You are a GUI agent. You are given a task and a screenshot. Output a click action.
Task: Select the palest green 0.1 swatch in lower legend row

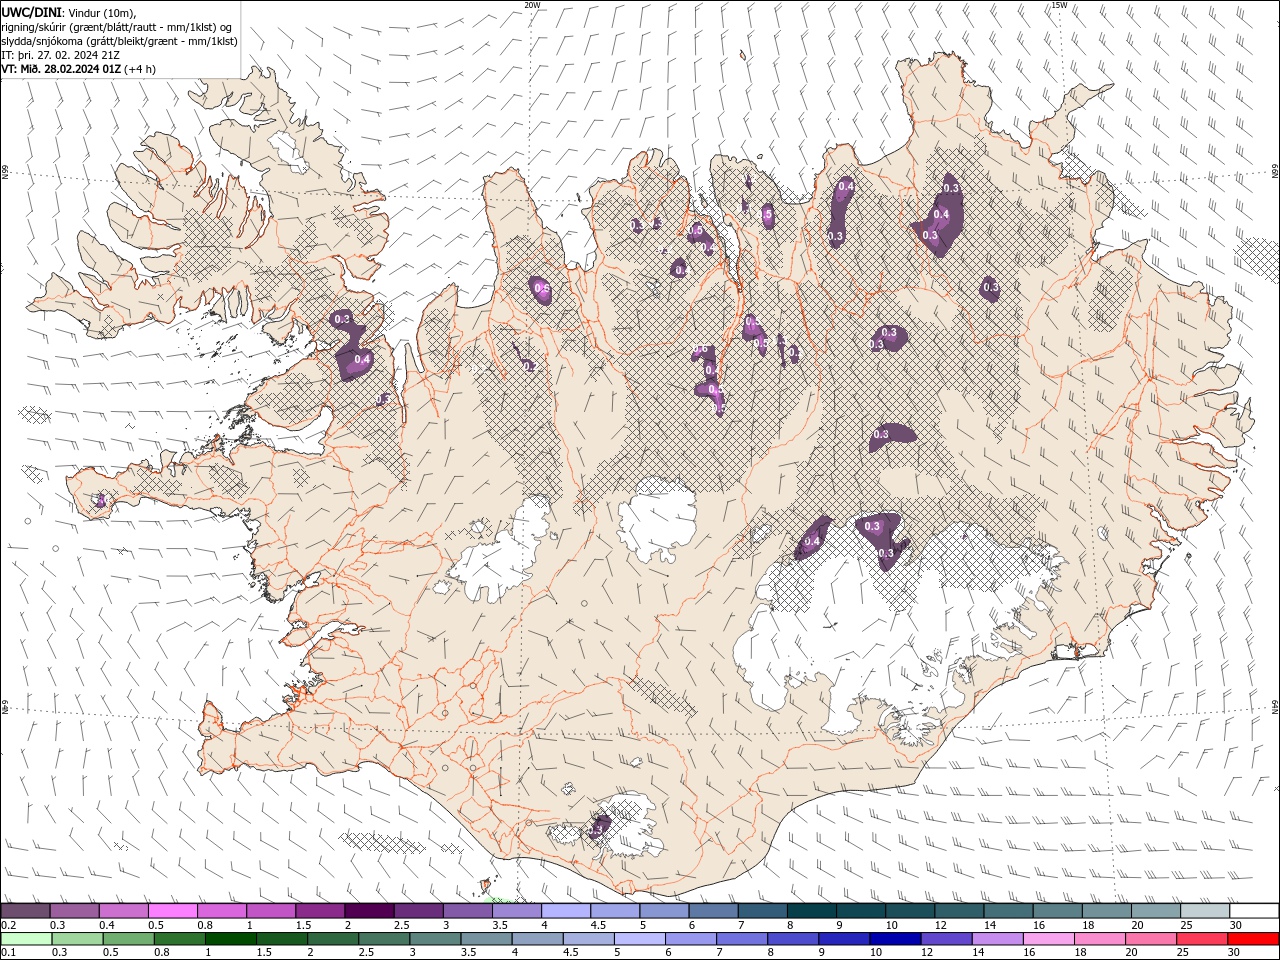click(x=26, y=939)
